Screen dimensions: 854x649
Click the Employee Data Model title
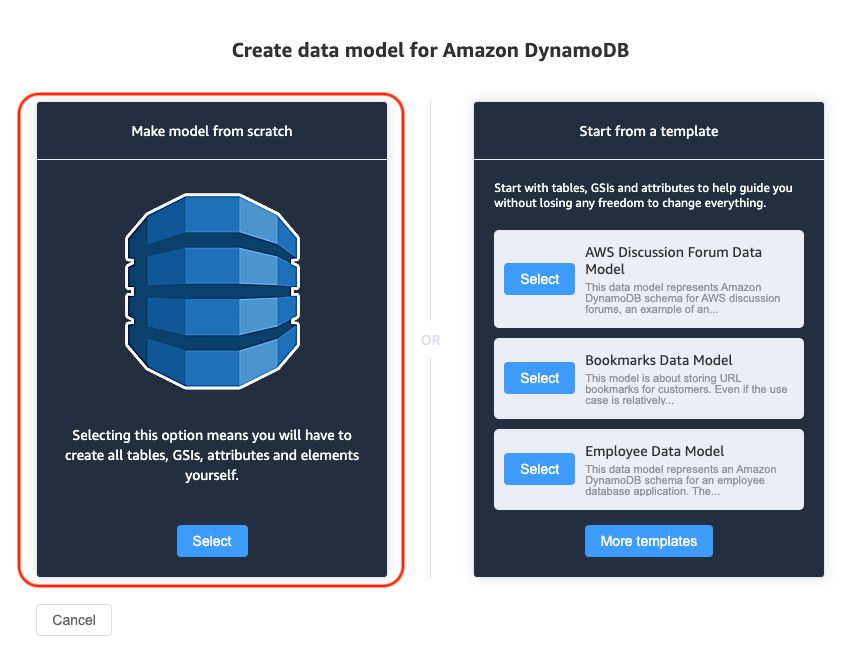point(655,451)
